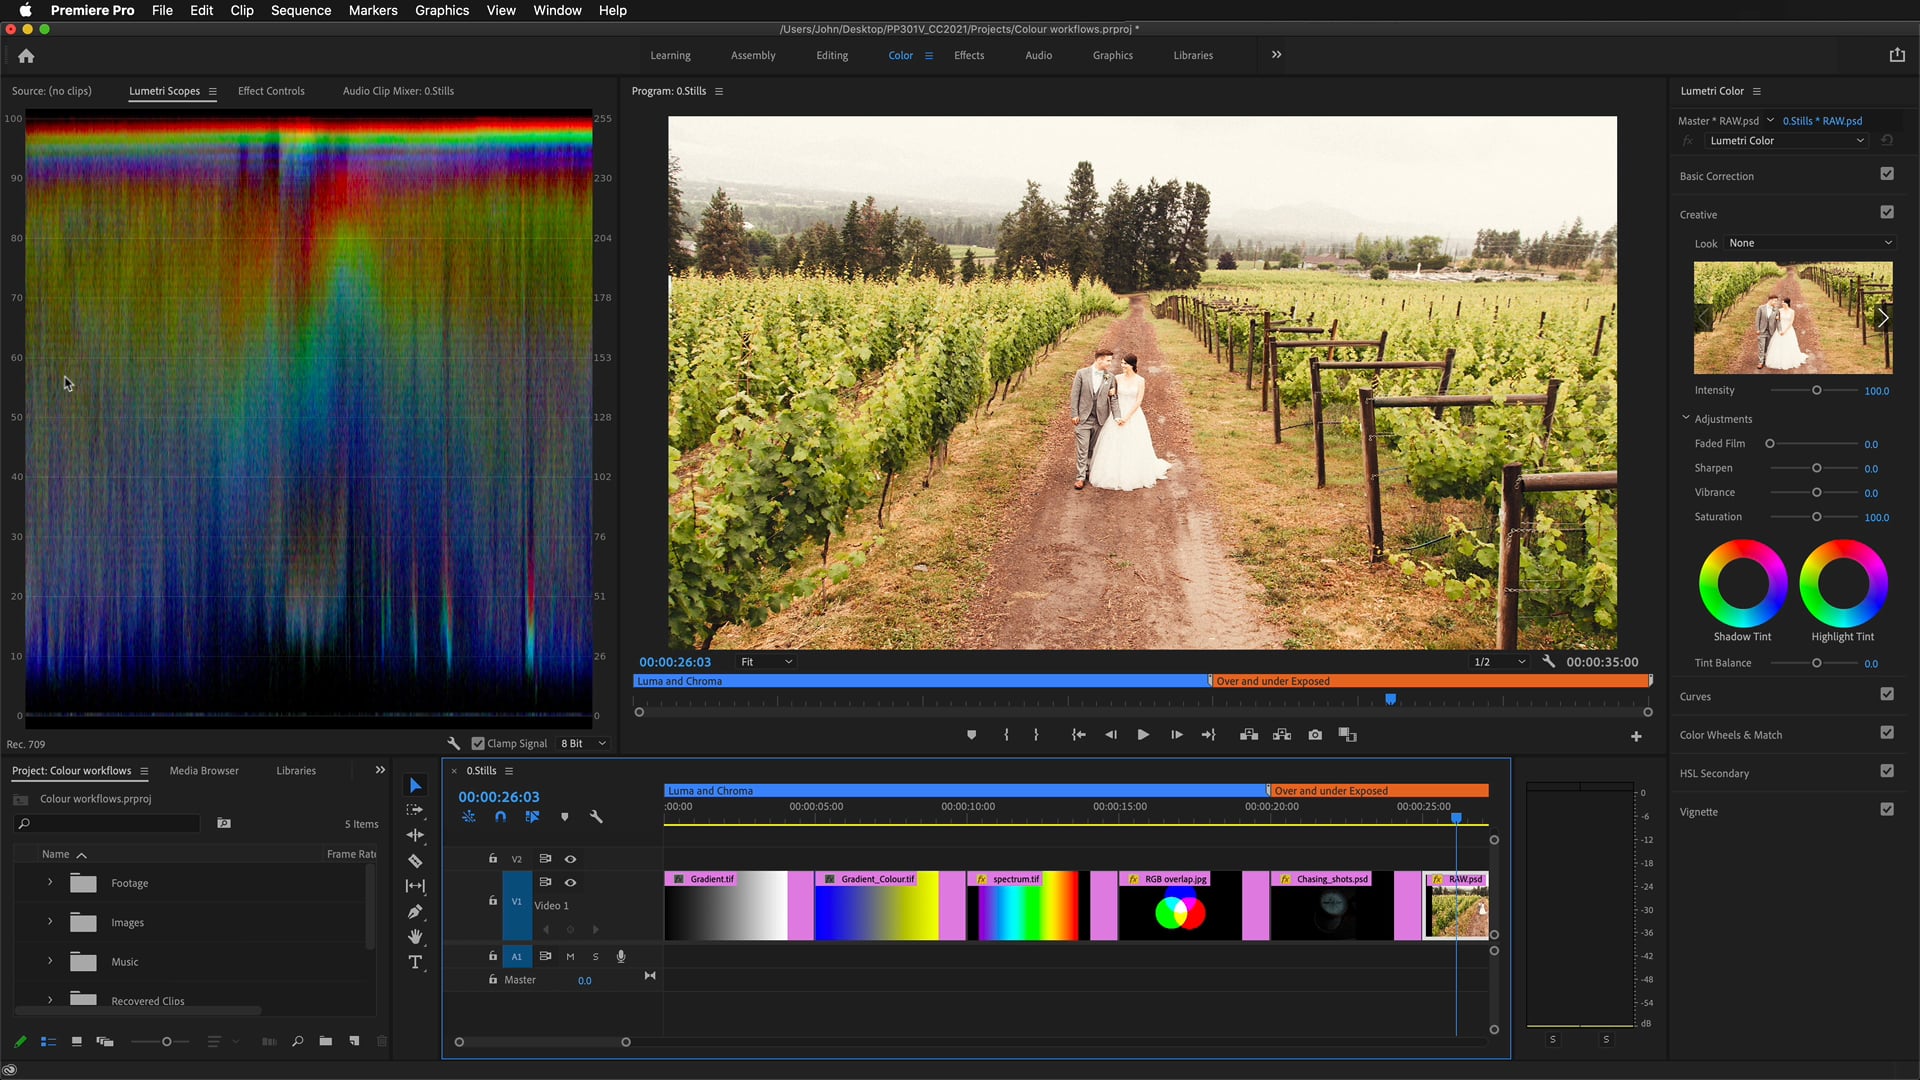Open the 1/2 playback resolution dropdown

pyautogui.click(x=1499, y=662)
